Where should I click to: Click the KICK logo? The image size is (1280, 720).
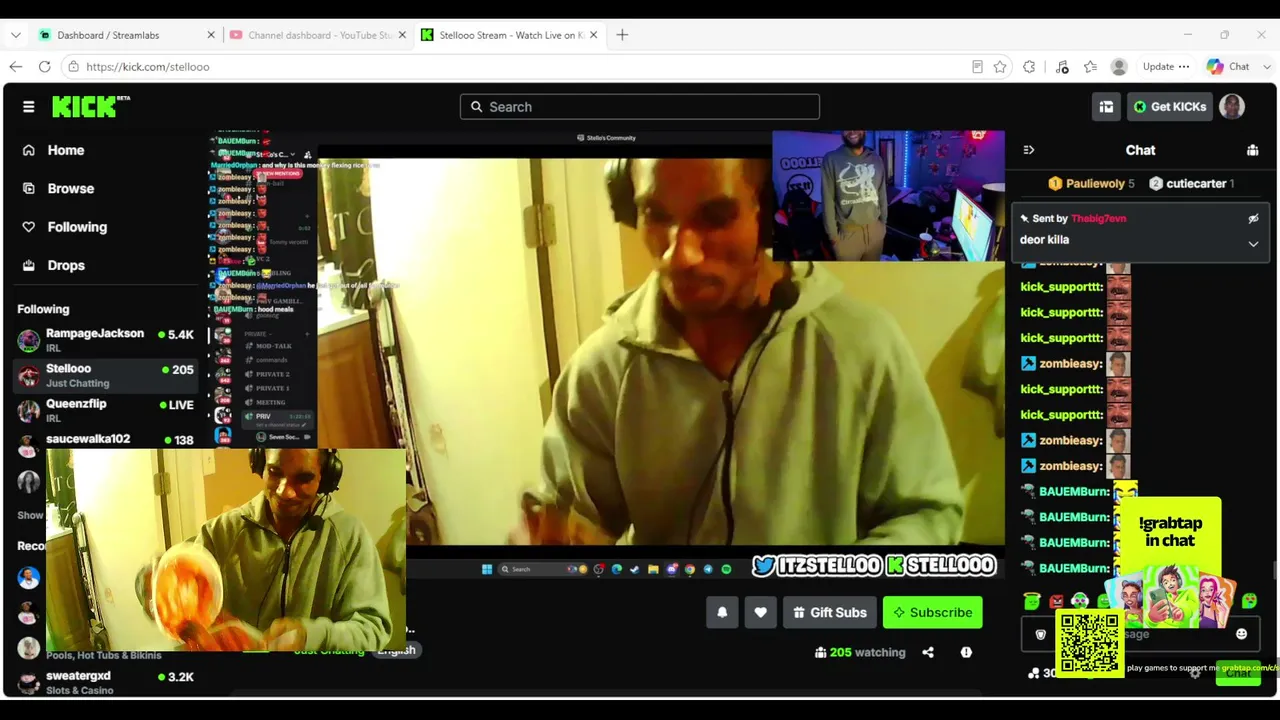click(91, 106)
